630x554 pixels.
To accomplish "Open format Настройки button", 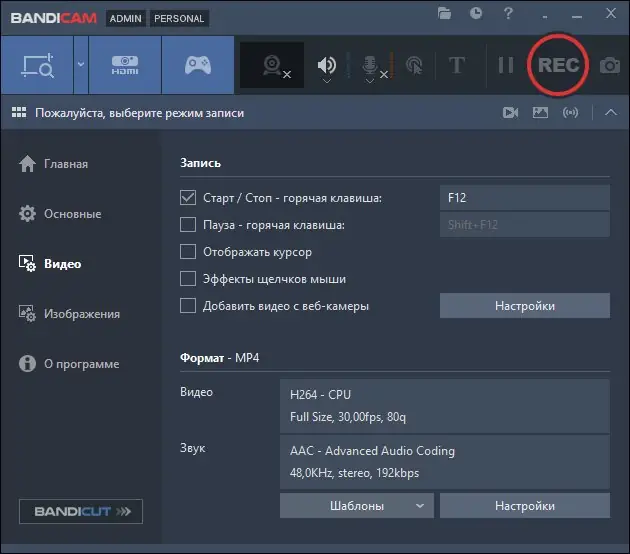I will 525,506.
